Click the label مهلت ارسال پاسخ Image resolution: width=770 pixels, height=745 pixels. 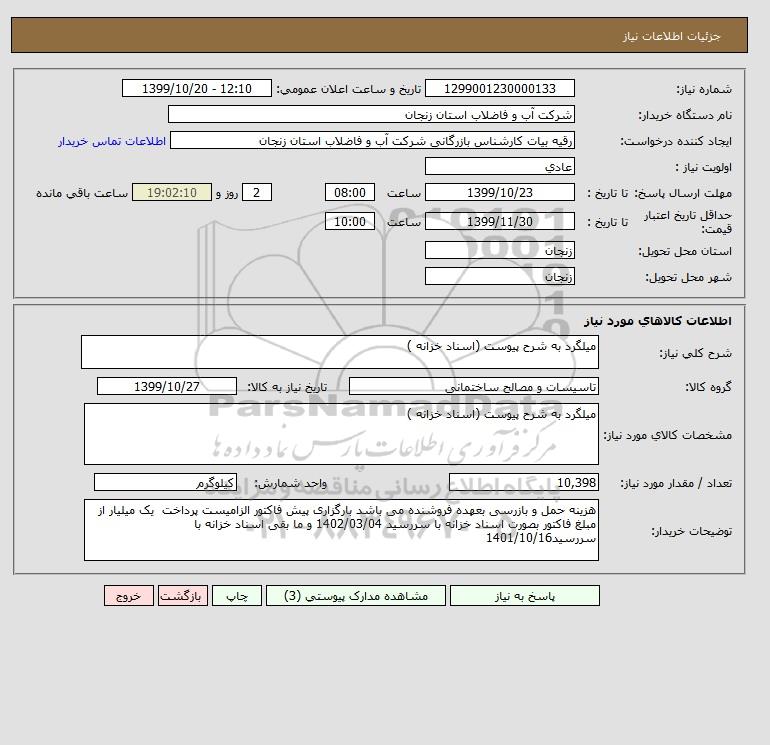coord(683,193)
